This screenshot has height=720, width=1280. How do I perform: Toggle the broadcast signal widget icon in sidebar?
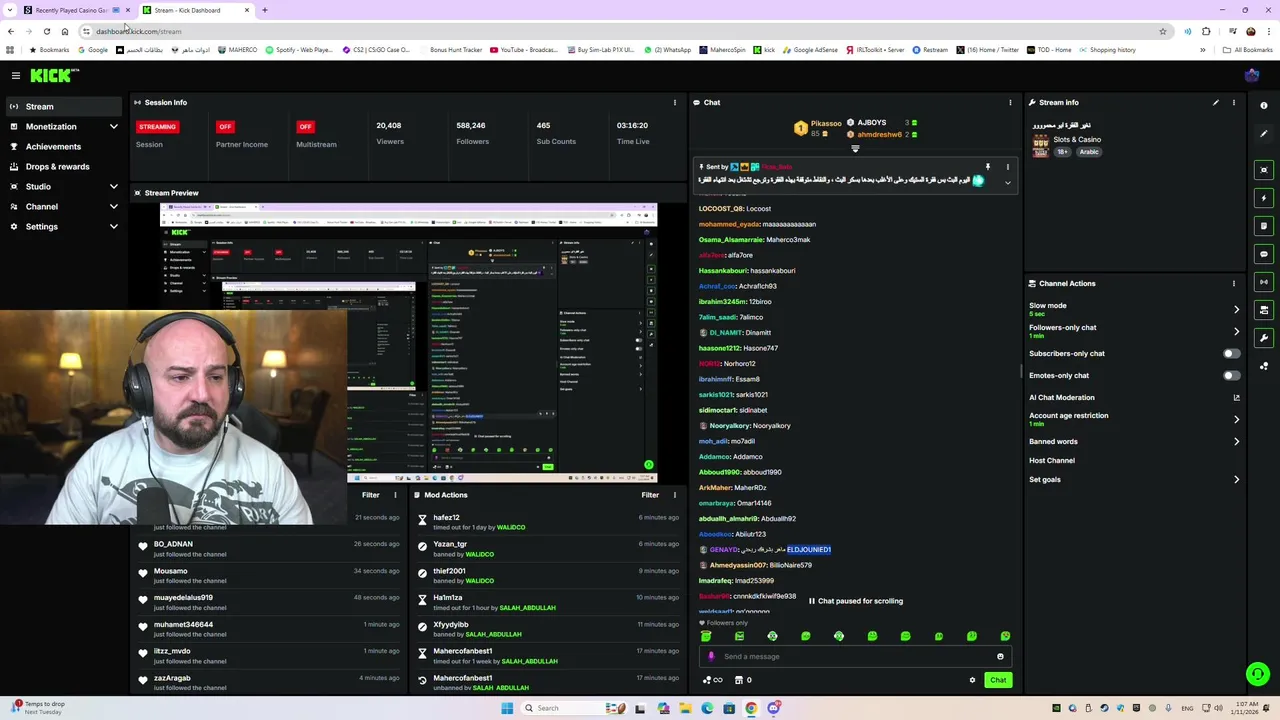click(1264, 282)
